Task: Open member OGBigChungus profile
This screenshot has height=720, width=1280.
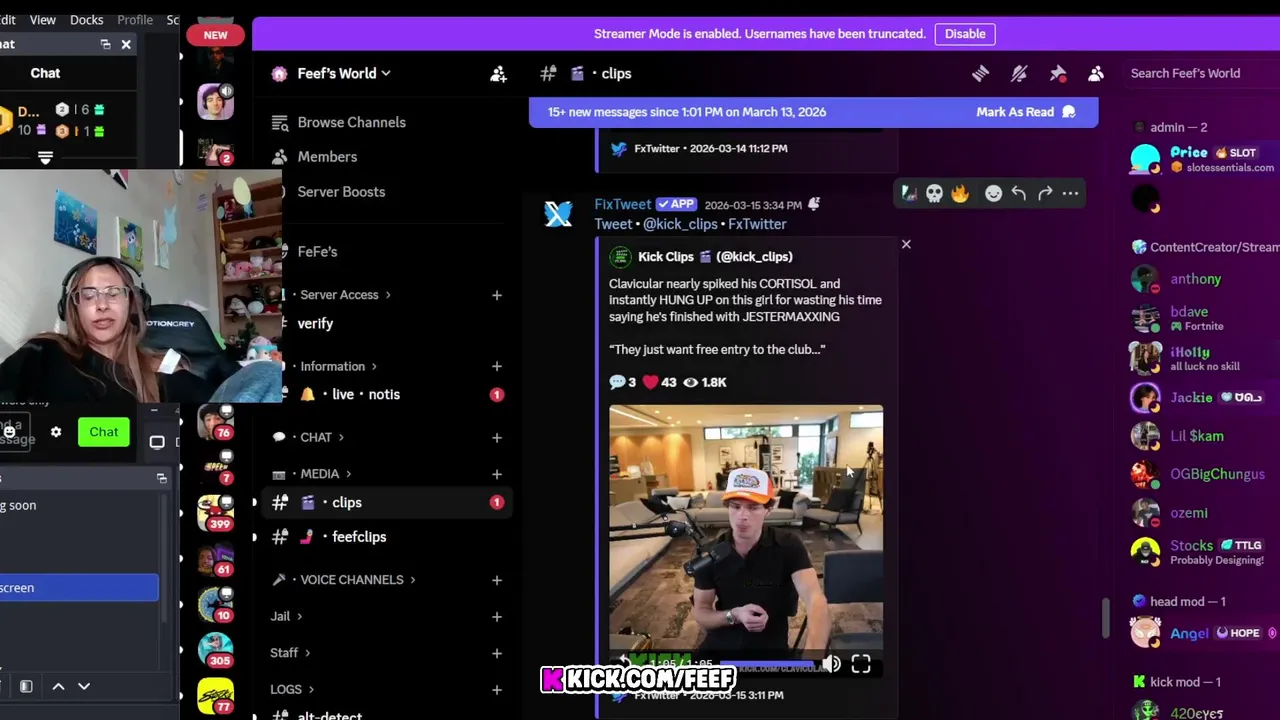Action: 1202,474
